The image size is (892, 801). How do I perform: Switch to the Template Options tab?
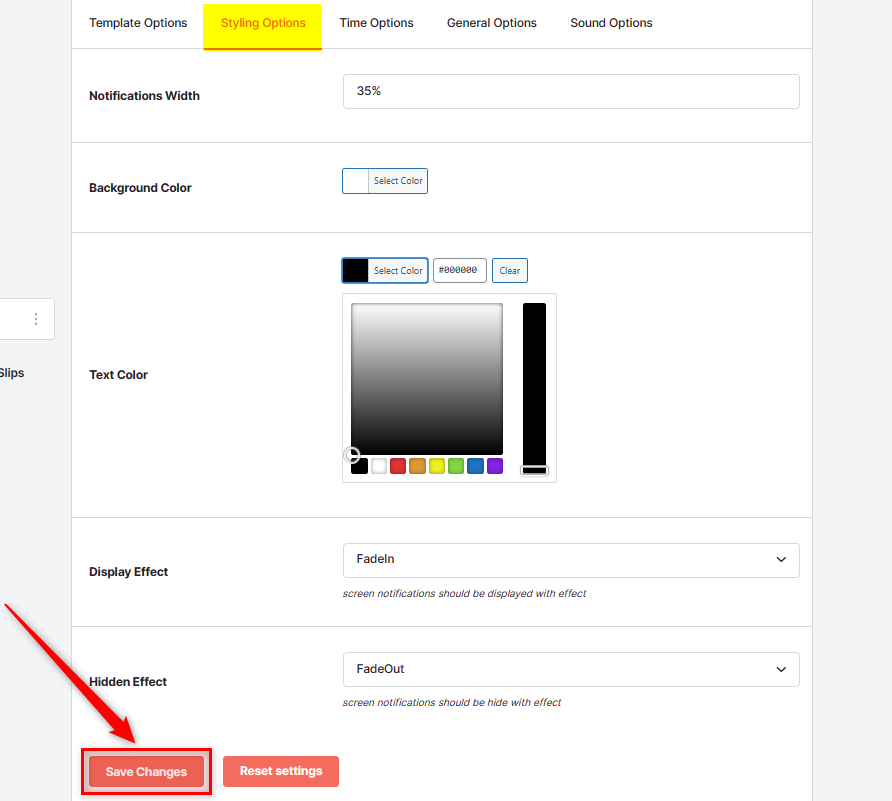point(138,22)
